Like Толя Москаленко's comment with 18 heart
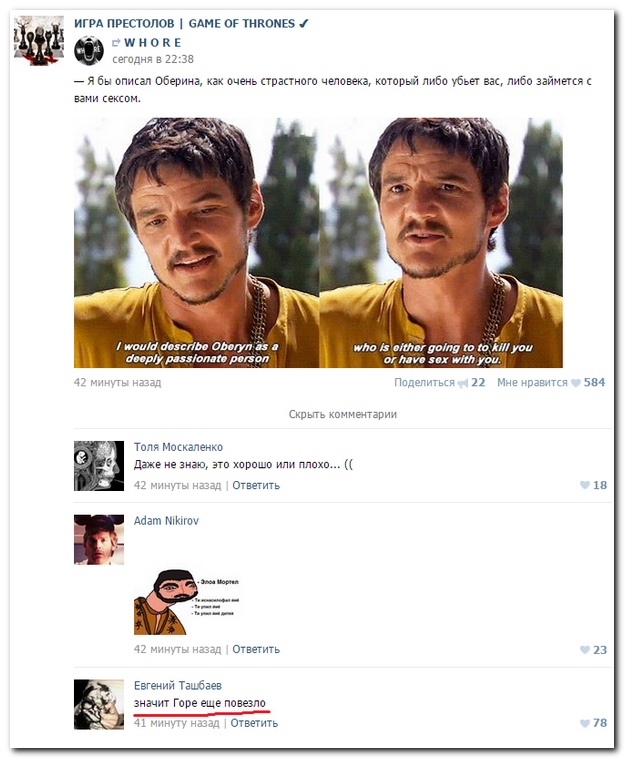The image size is (625, 759). [x=585, y=486]
